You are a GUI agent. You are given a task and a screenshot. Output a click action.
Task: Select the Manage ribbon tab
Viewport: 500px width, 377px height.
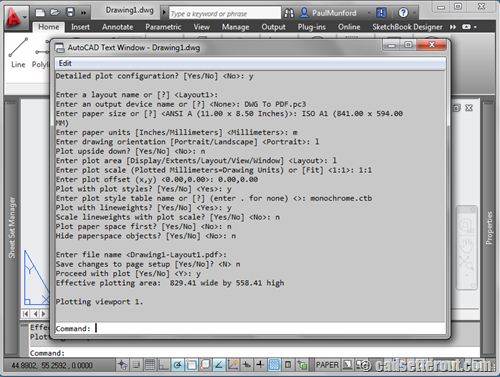pos(235,27)
